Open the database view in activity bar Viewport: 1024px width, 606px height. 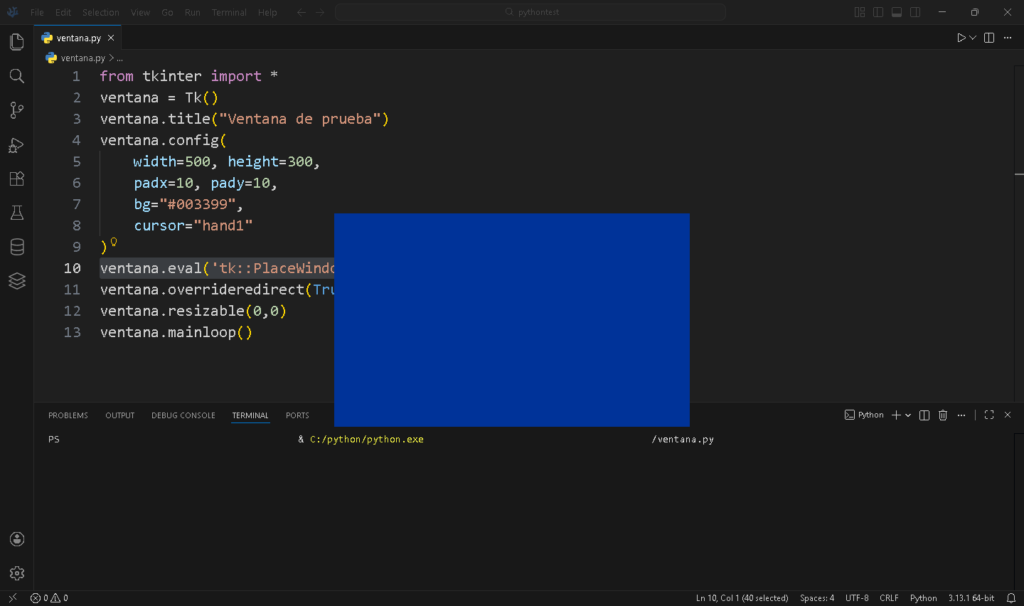17,247
